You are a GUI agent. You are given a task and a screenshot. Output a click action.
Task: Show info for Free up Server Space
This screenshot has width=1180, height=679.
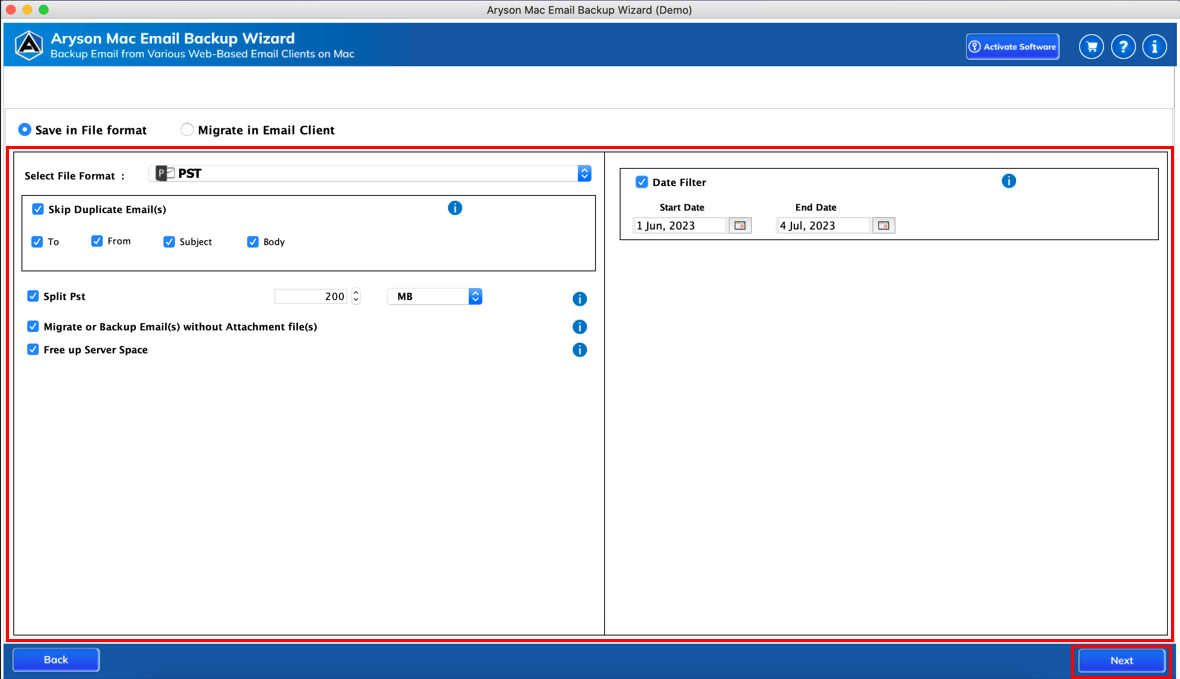pos(579,350)
